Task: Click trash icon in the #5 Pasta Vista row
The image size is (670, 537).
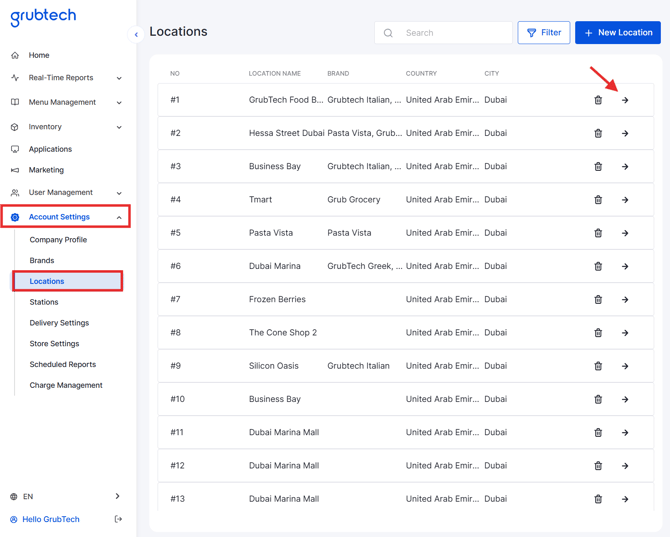Action: tap(598, 233)
